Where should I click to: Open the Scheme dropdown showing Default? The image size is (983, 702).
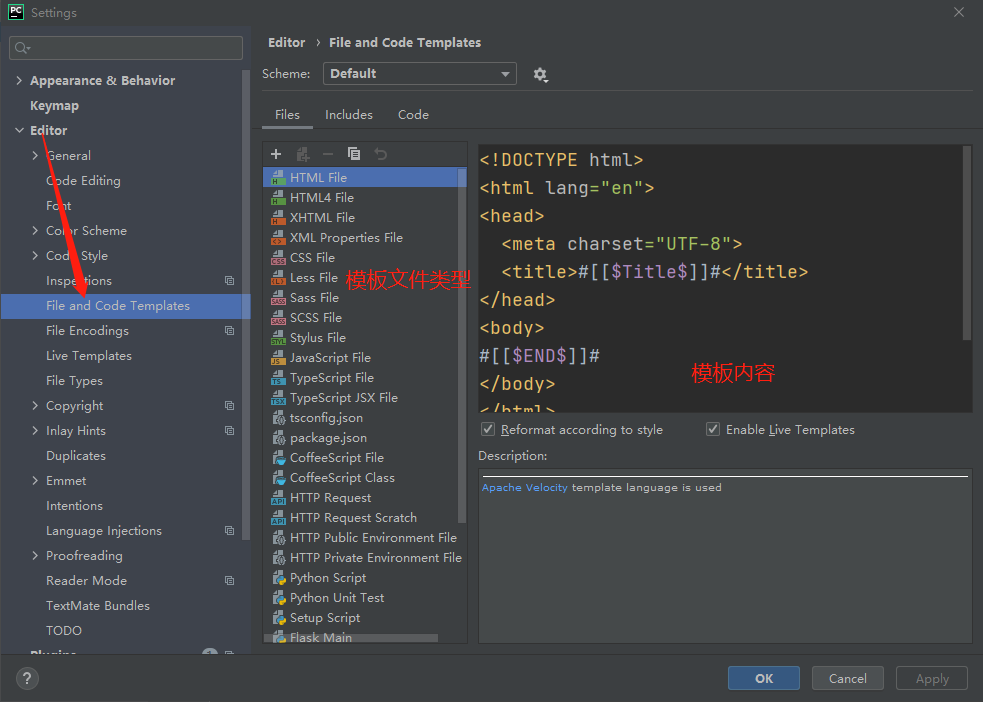coord(419,73)
